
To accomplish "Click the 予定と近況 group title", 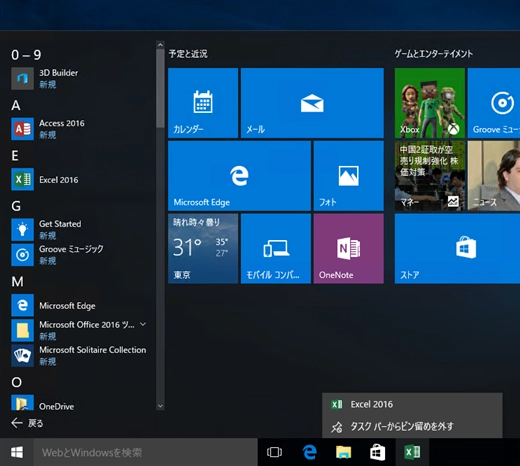I will click(x=188, y=54).
